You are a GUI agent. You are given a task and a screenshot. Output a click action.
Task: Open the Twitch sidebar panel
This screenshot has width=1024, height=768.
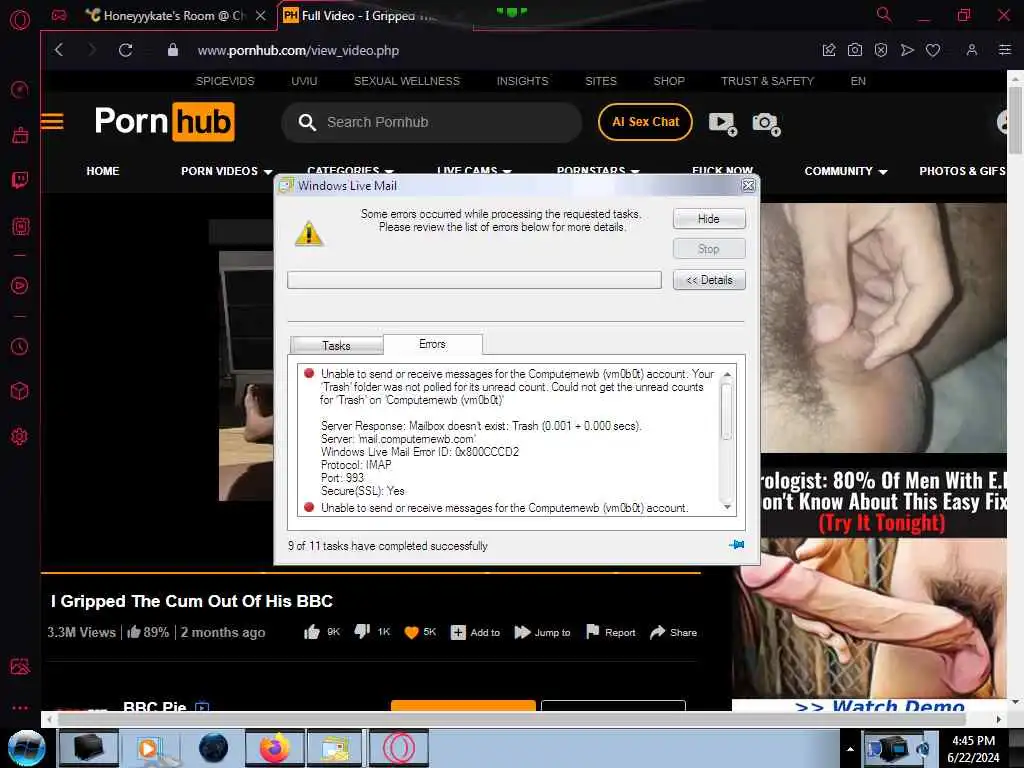tap(20, 180)
